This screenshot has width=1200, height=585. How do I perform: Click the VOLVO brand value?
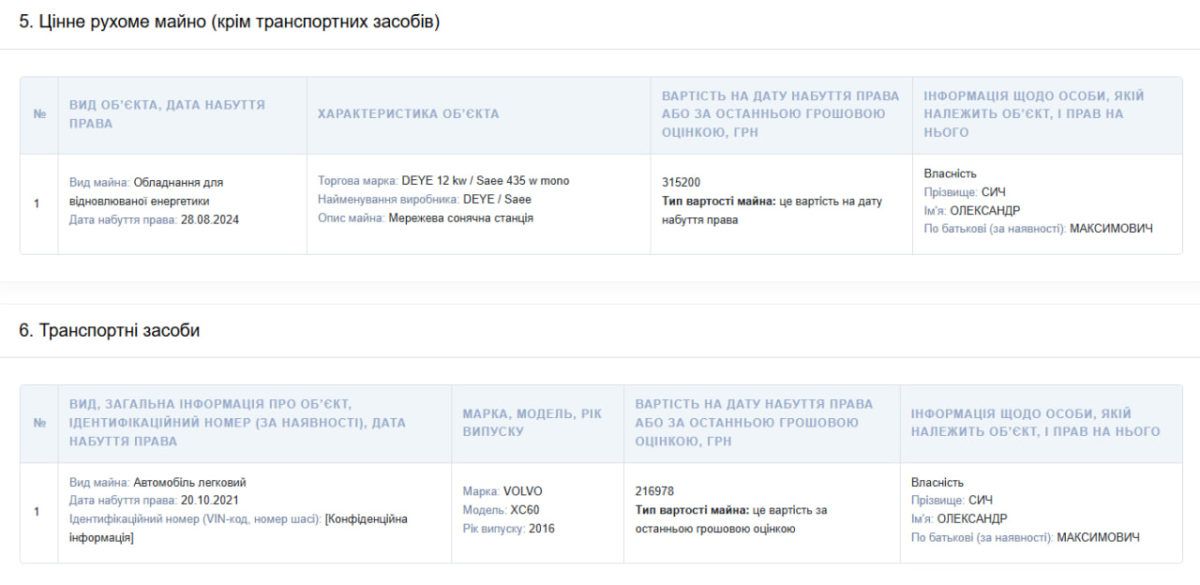[522, 491]
